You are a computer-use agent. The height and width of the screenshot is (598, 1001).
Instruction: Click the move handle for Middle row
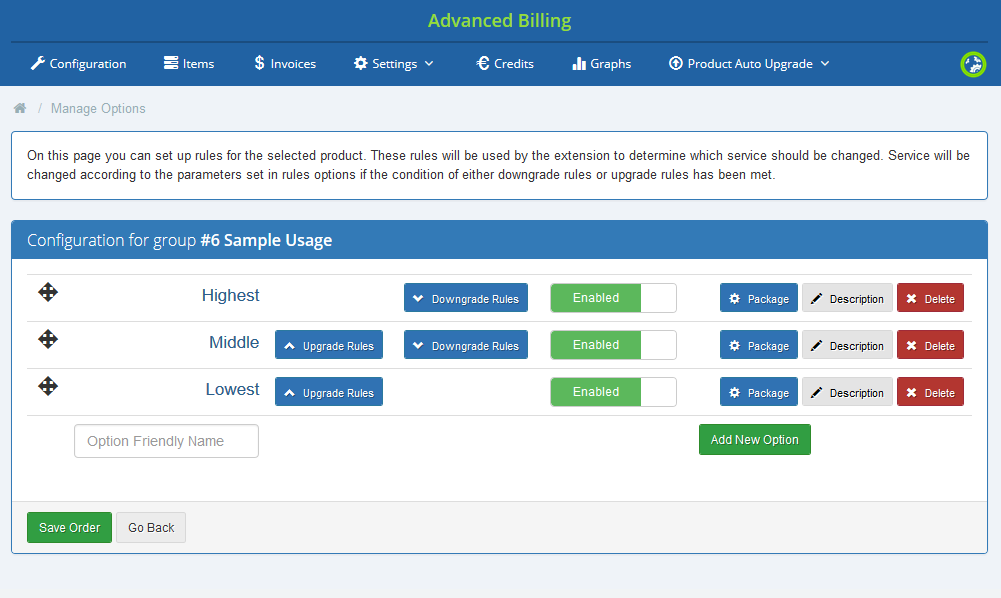tap(48, 339)
